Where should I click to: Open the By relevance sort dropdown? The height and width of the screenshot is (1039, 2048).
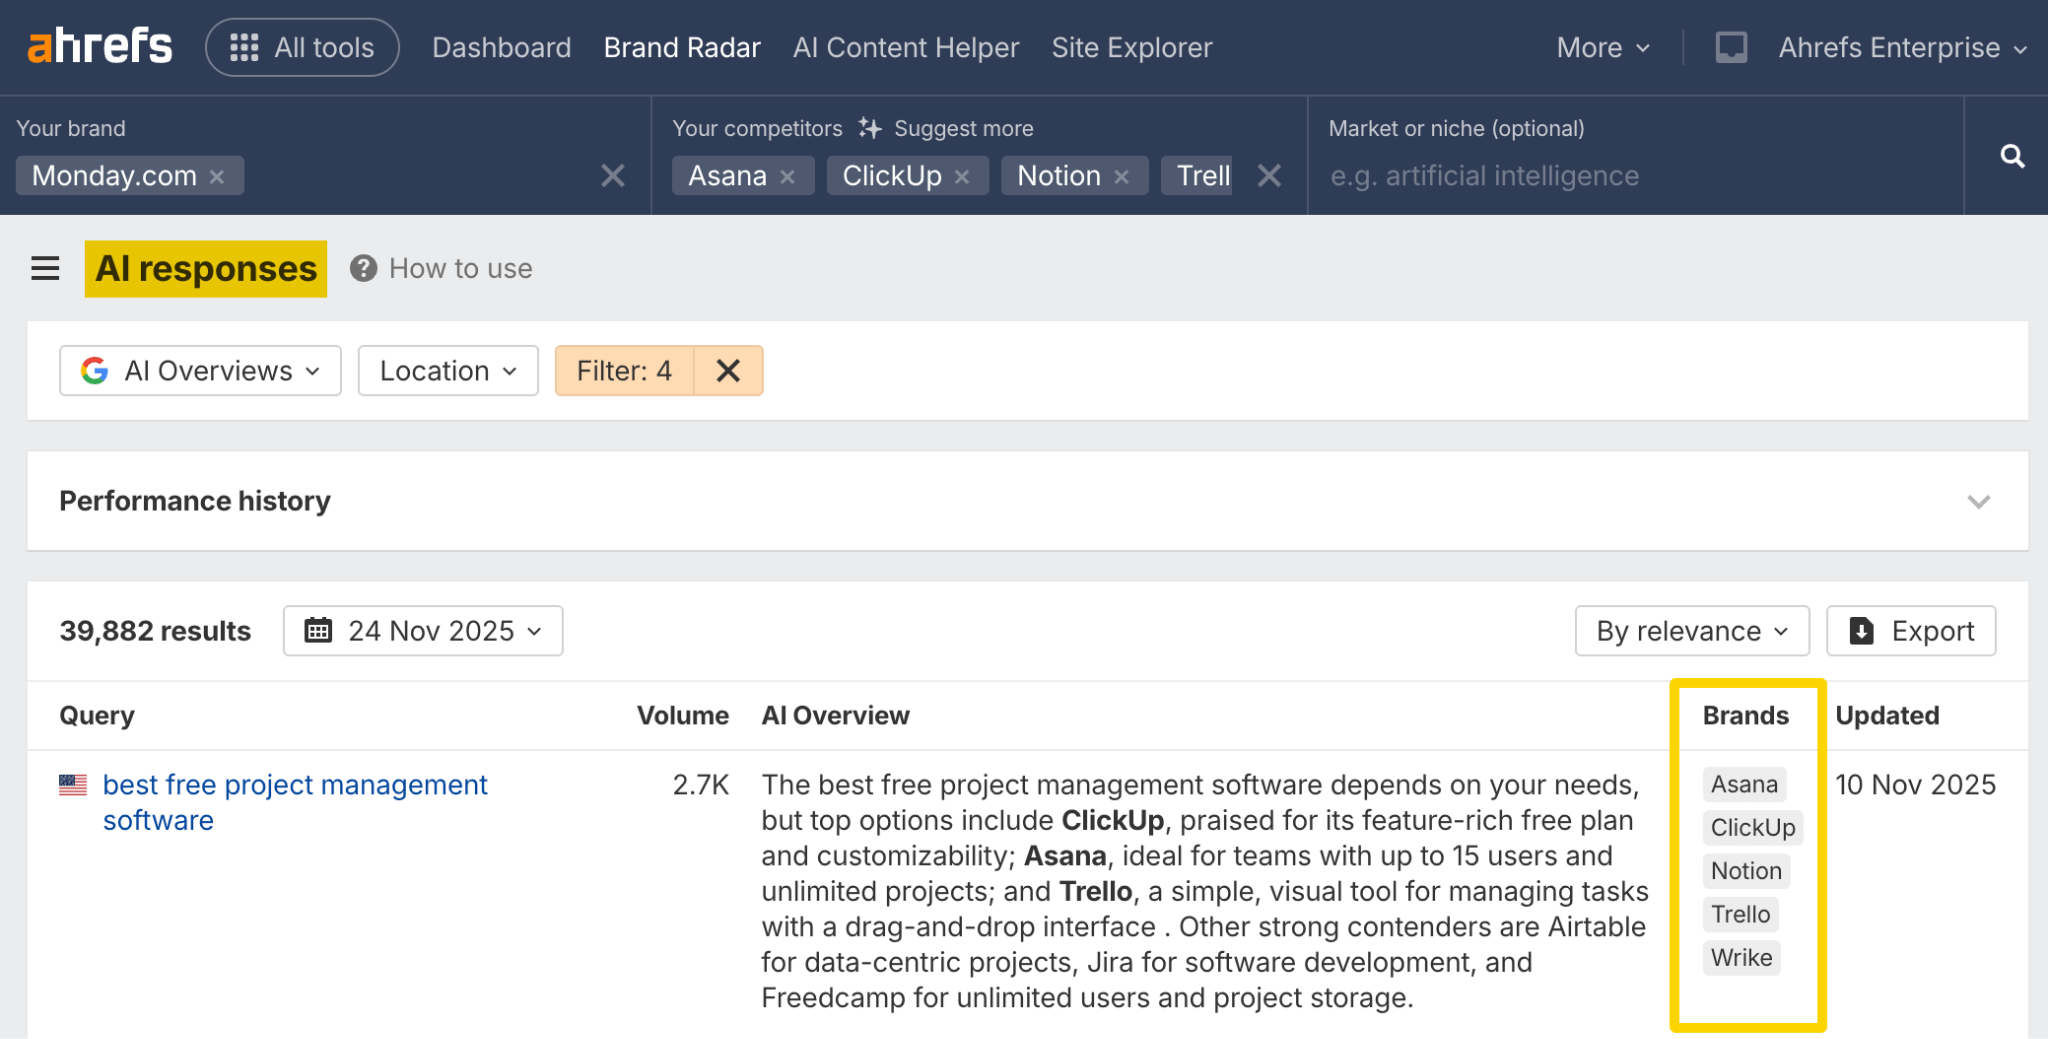1691,631
